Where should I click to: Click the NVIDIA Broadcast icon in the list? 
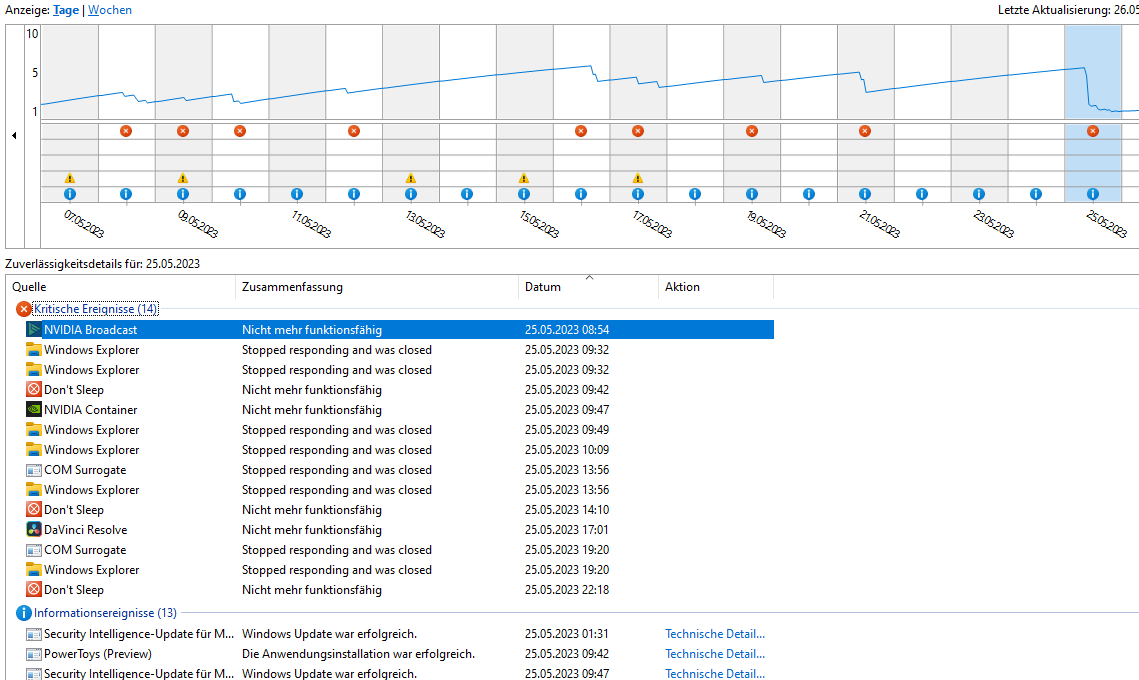click(33, 329)
